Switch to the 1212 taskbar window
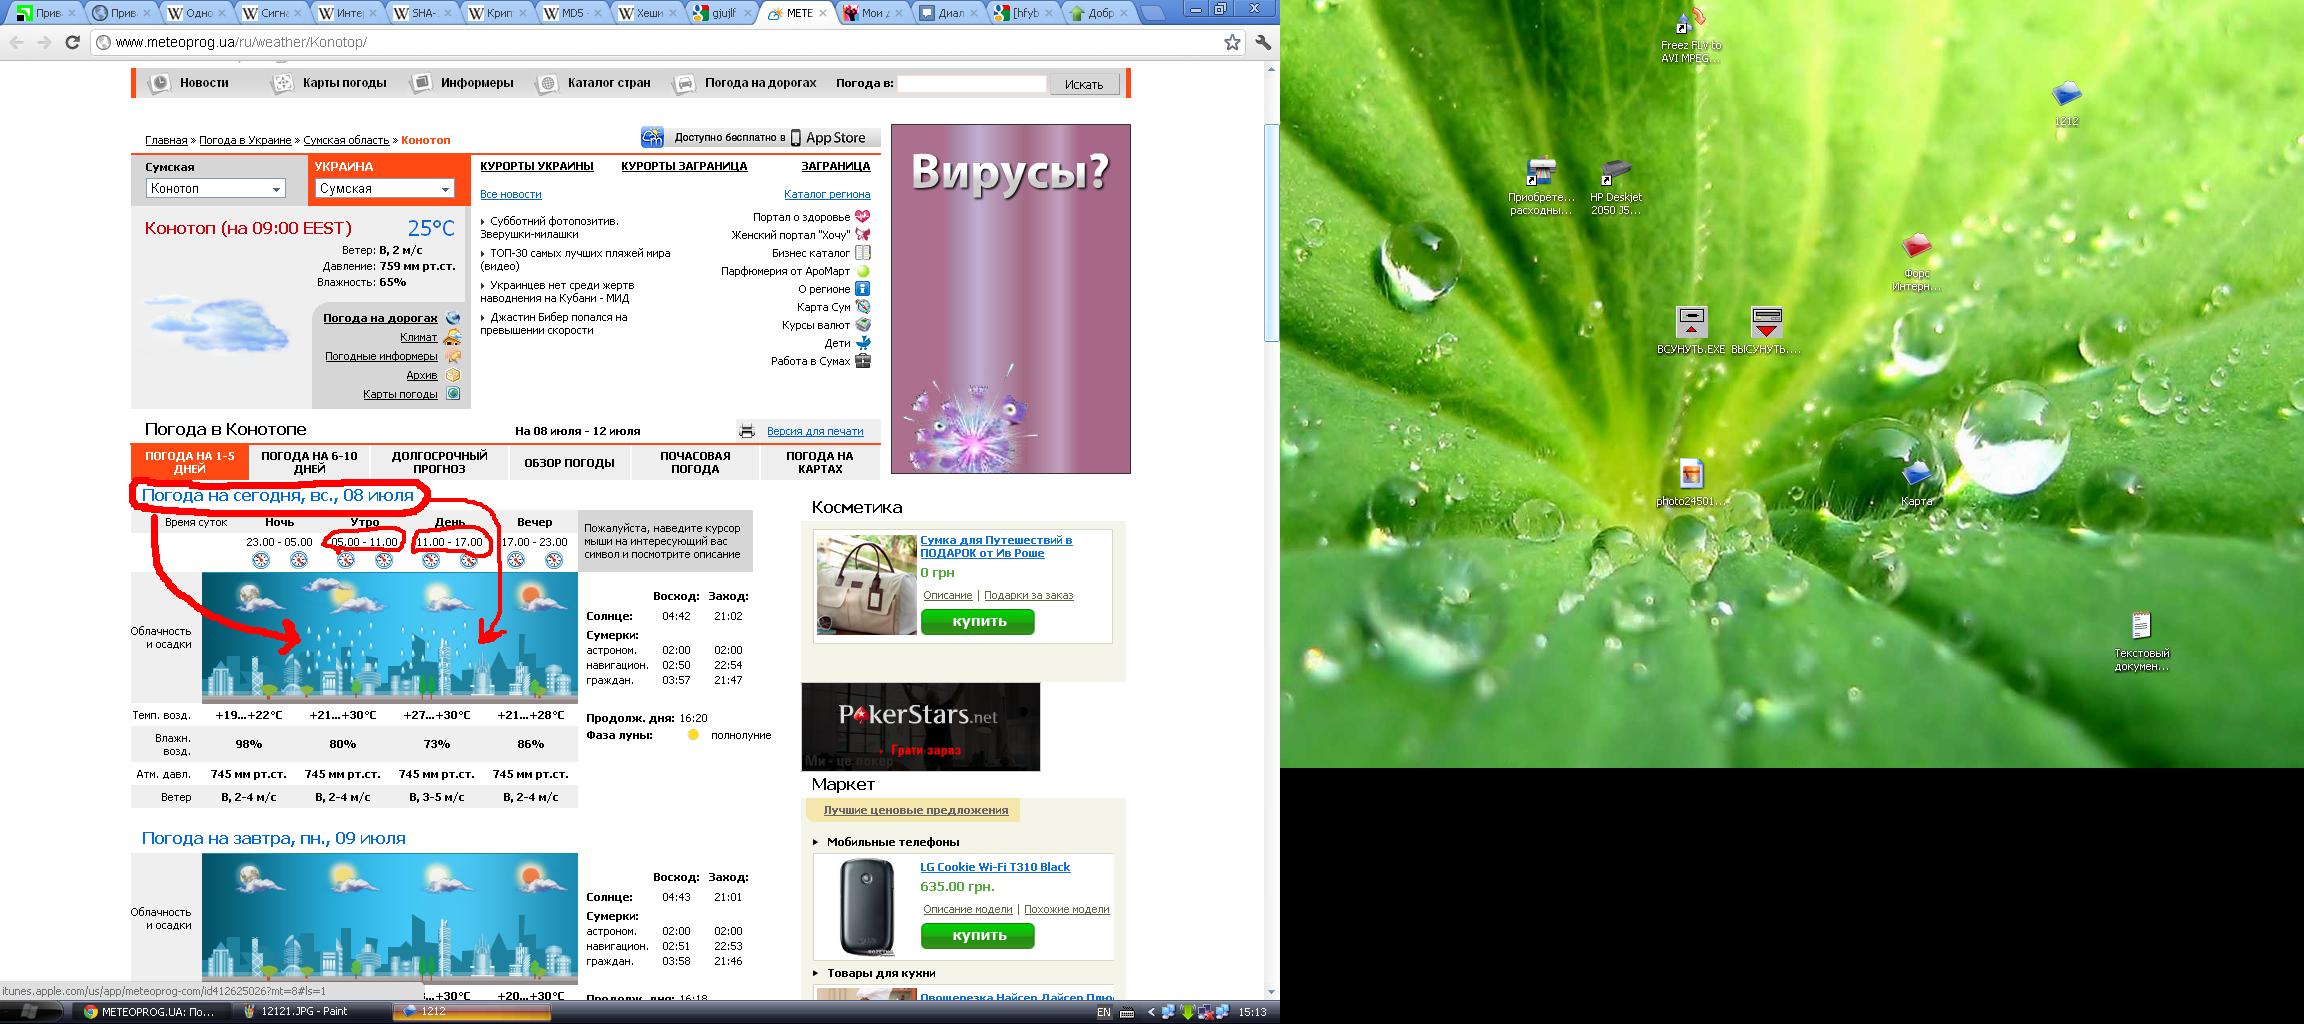The width and height of the screenshot is (2304, 1024). (470, 1011)
